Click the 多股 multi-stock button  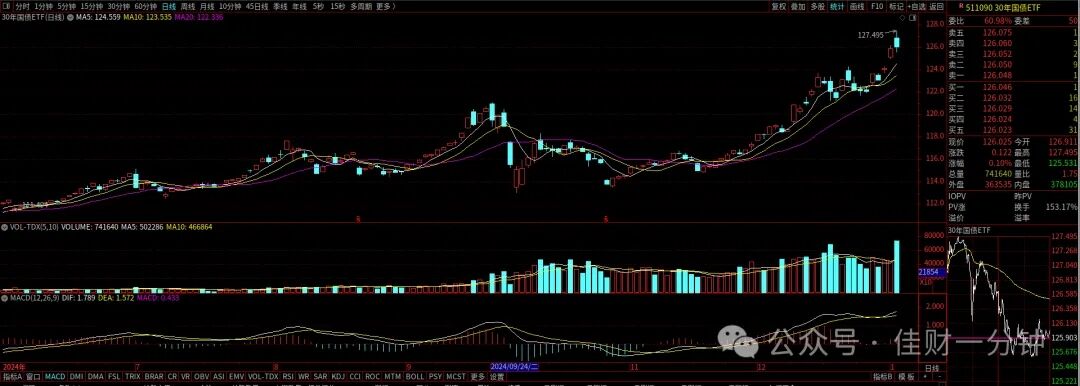tap(818, 6)
